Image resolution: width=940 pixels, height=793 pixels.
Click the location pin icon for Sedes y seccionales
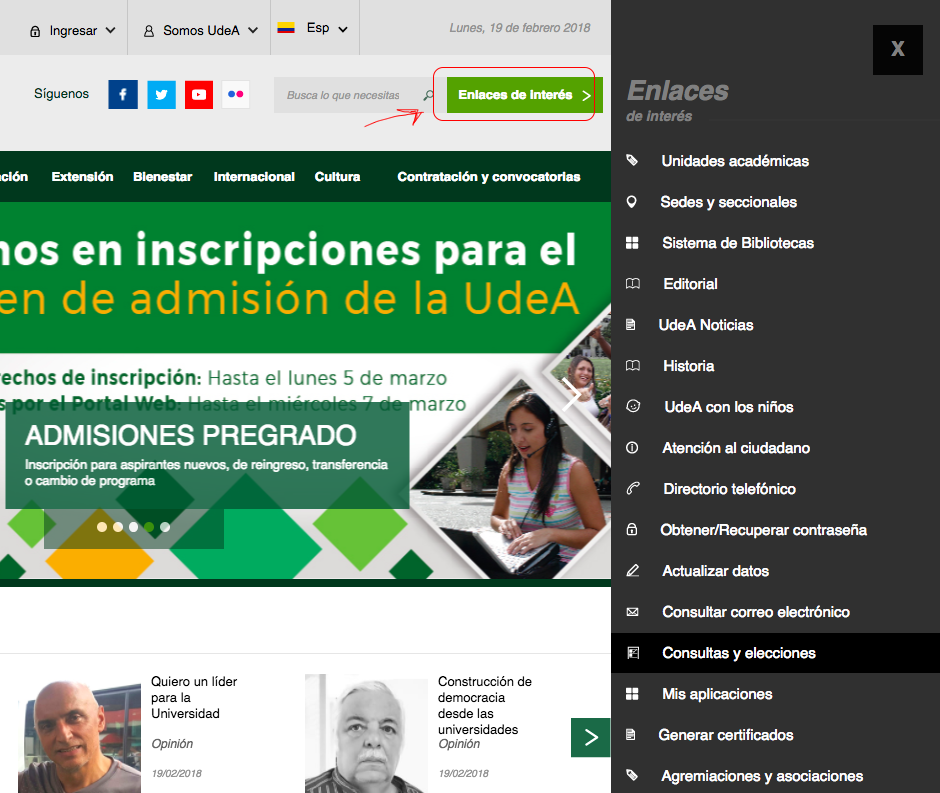pos(631,201)
